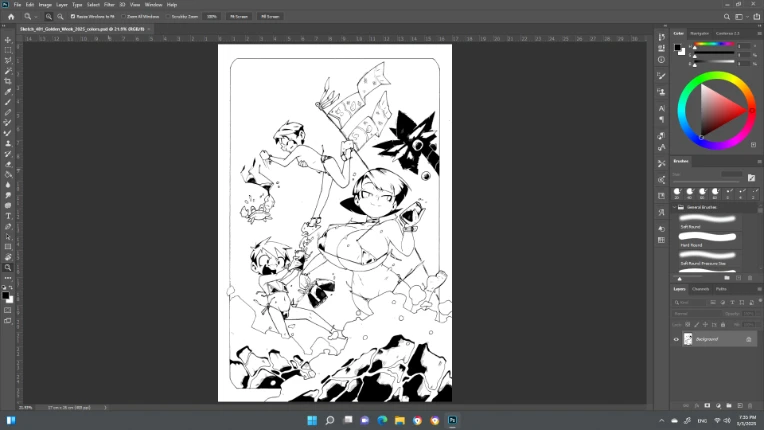764x430 pixels.
Task: Click the foreground color swatch in Color panel
Action: click(677, 47)
